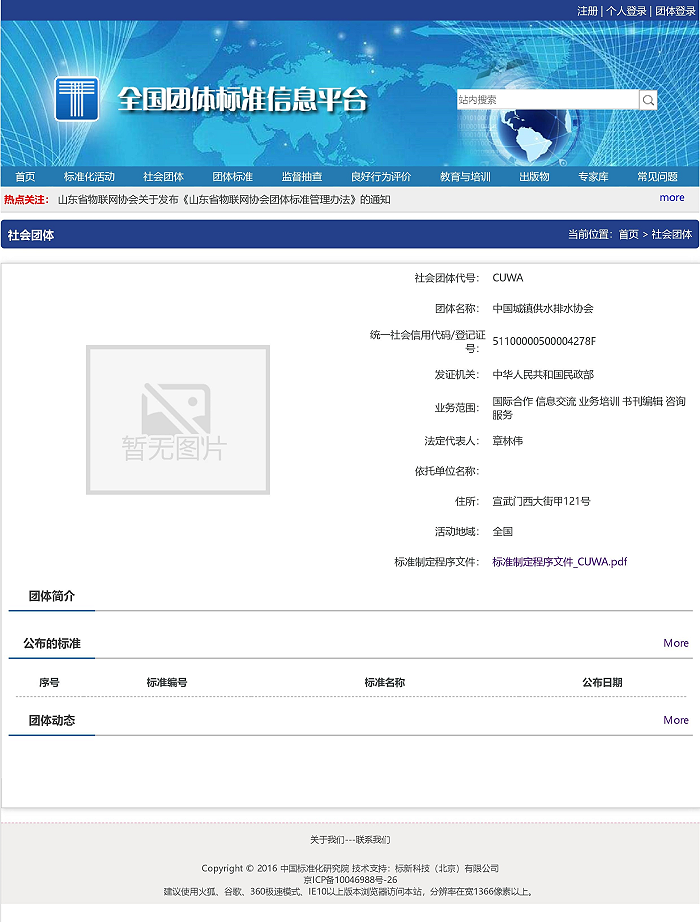Image resolution: width=700 pixels, height=922 pixels.
Task: Type in the 站内搜索 search field
Action: 546,100
